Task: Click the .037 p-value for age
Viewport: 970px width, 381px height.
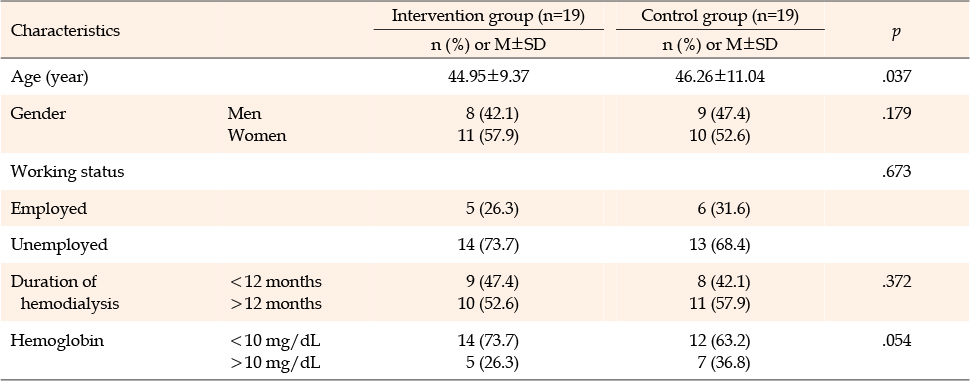Action: pyautogui.click(x=898, y=77)
